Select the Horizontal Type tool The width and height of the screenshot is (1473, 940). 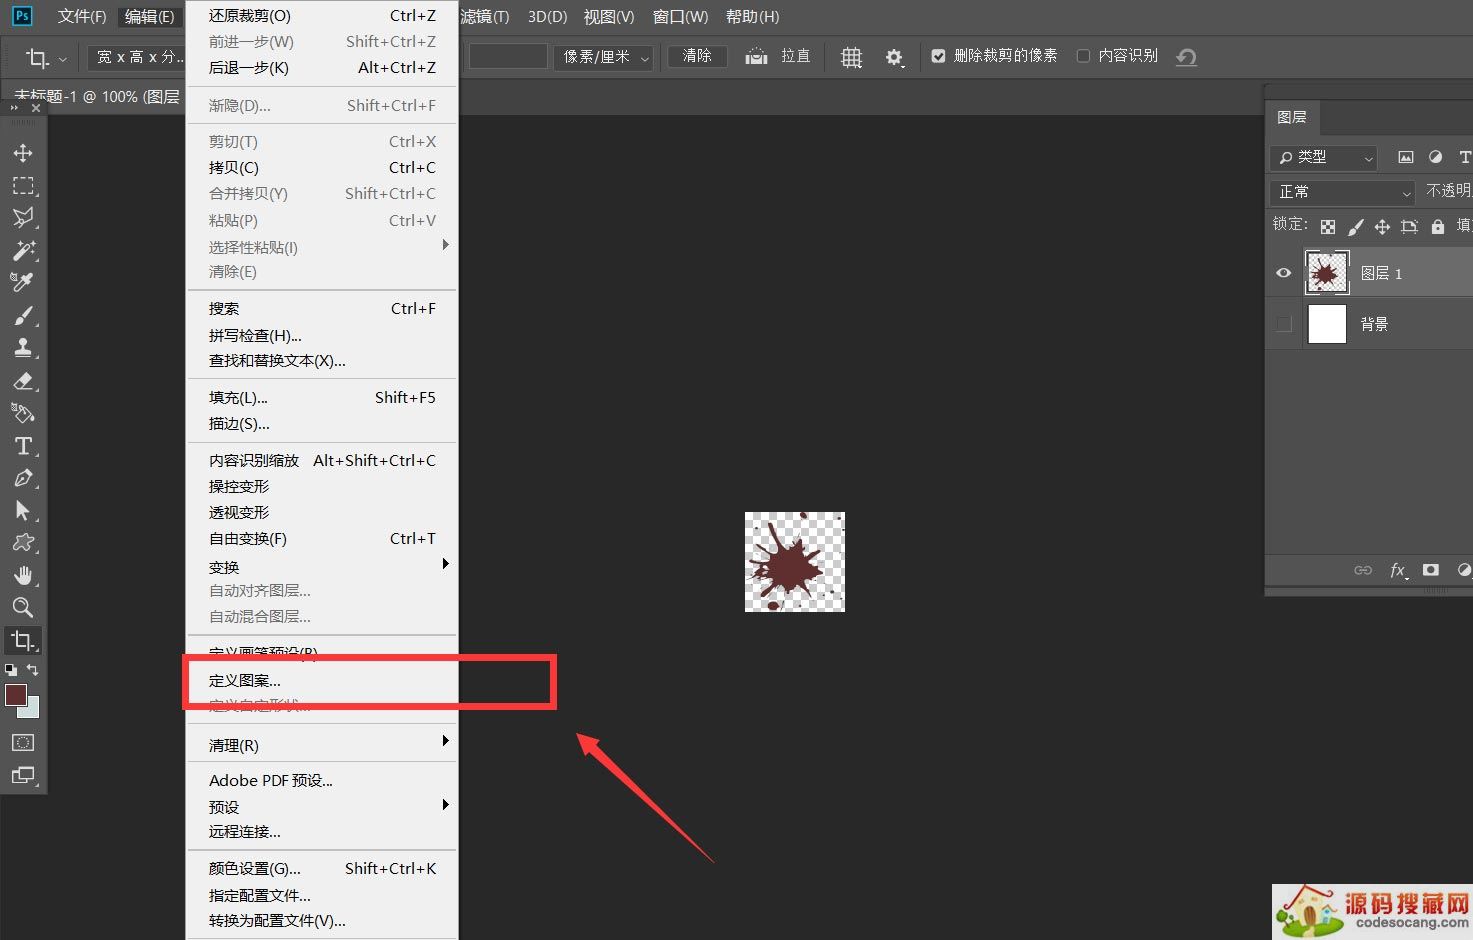23,446
